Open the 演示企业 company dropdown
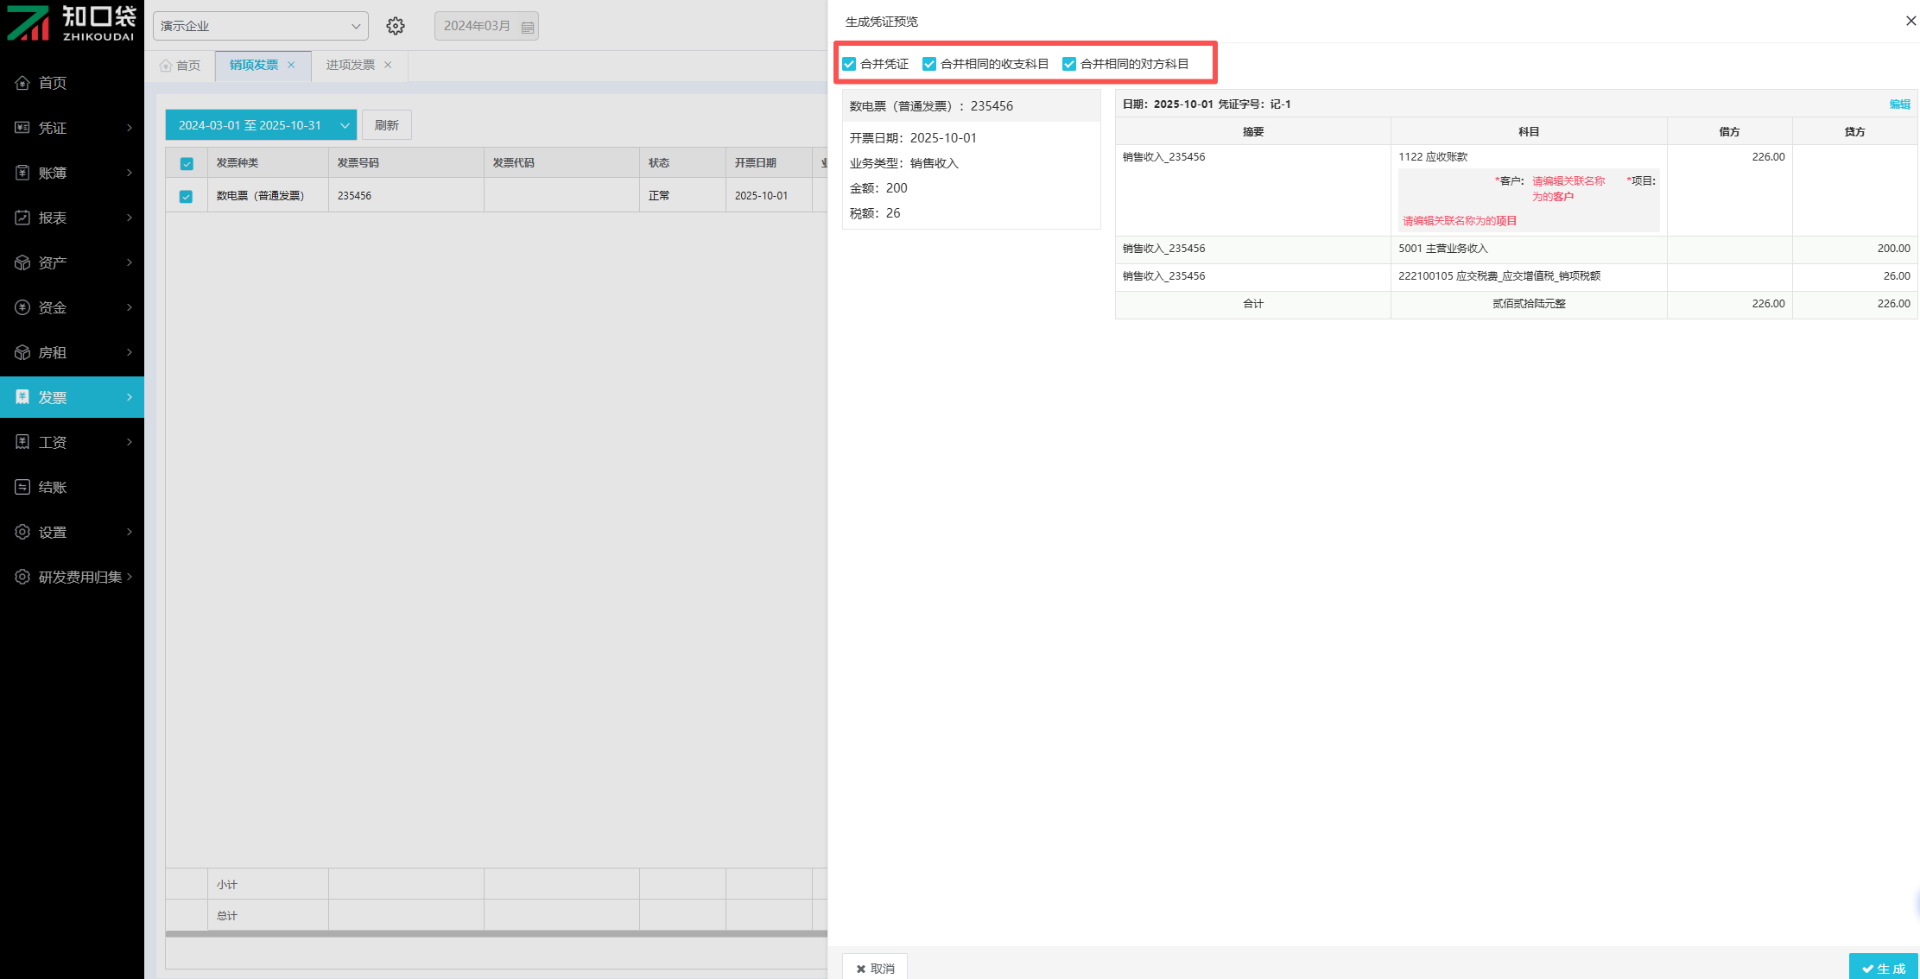The image size is (1920, 979). pos(260,26)
